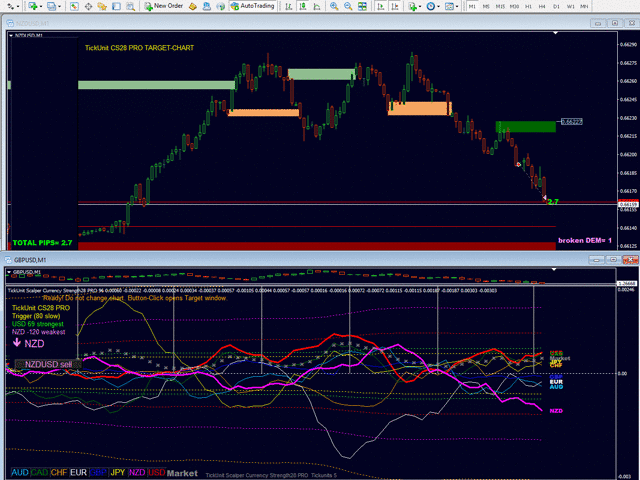
Task: Toggle the EUR currency line
Action: [x=78, y=473]
